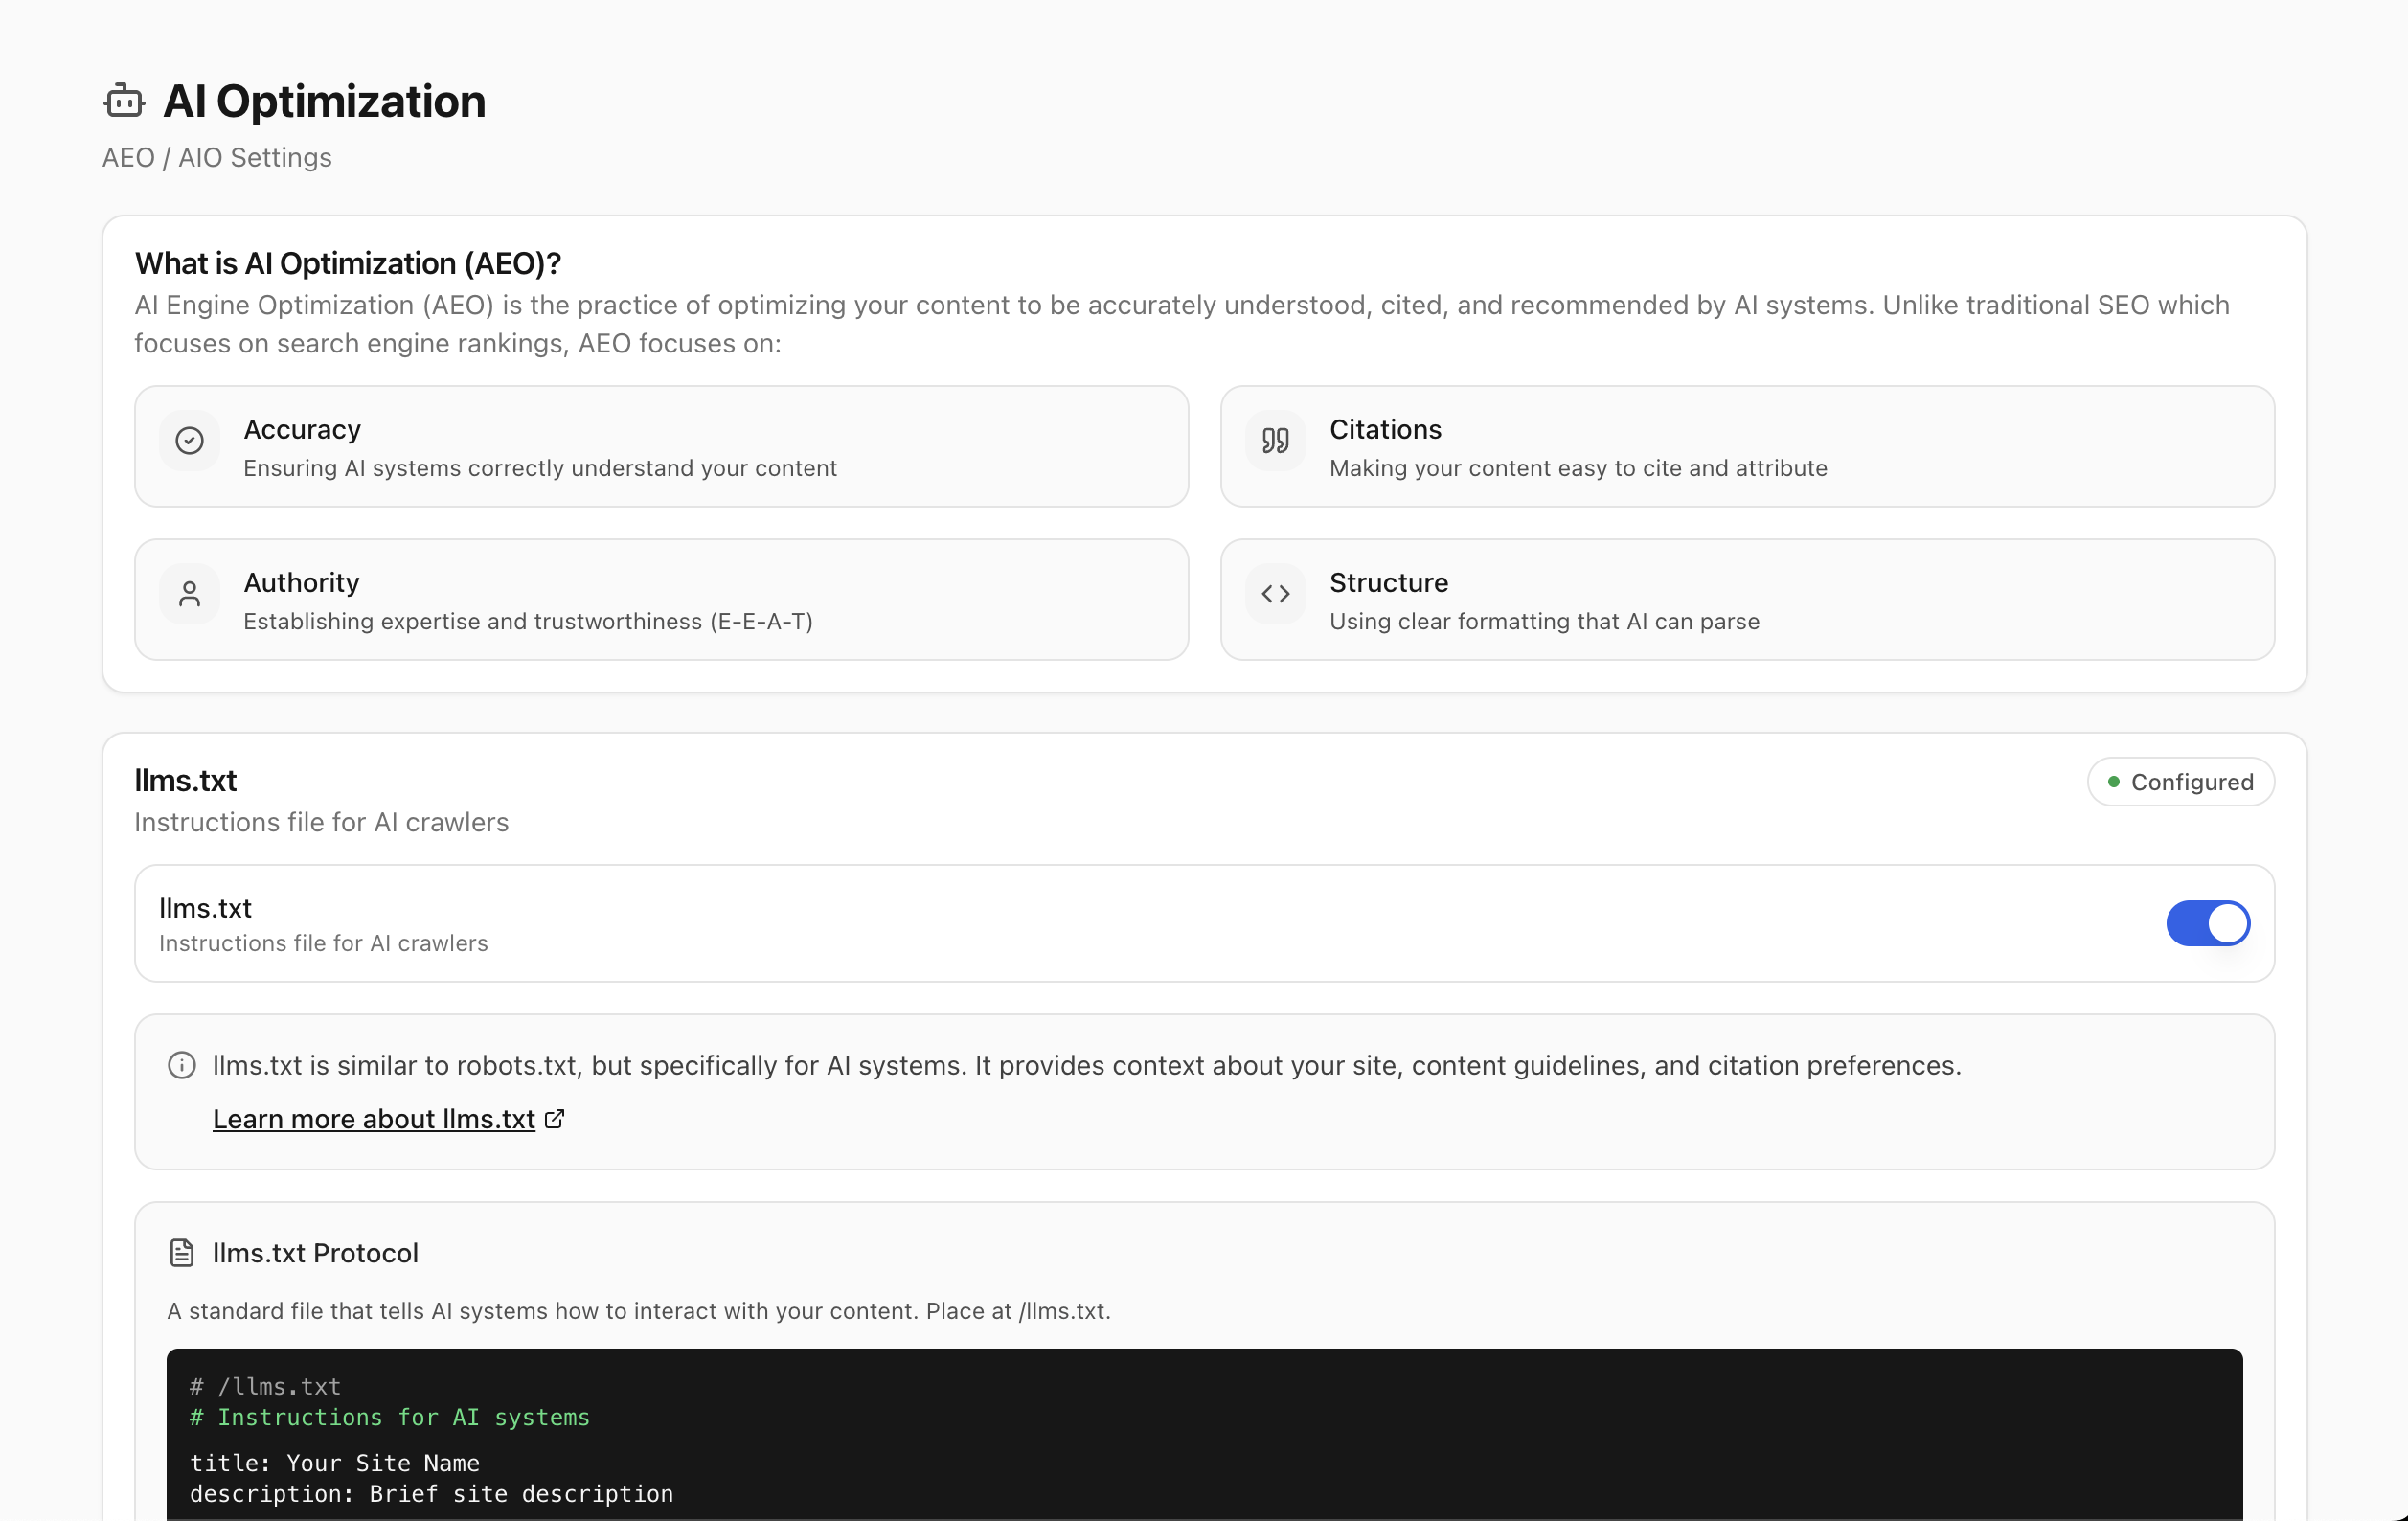Click 'Making your content easy to cite and attribute'
This screenshot has width=2408, height=1521.
pos(1578,468)
